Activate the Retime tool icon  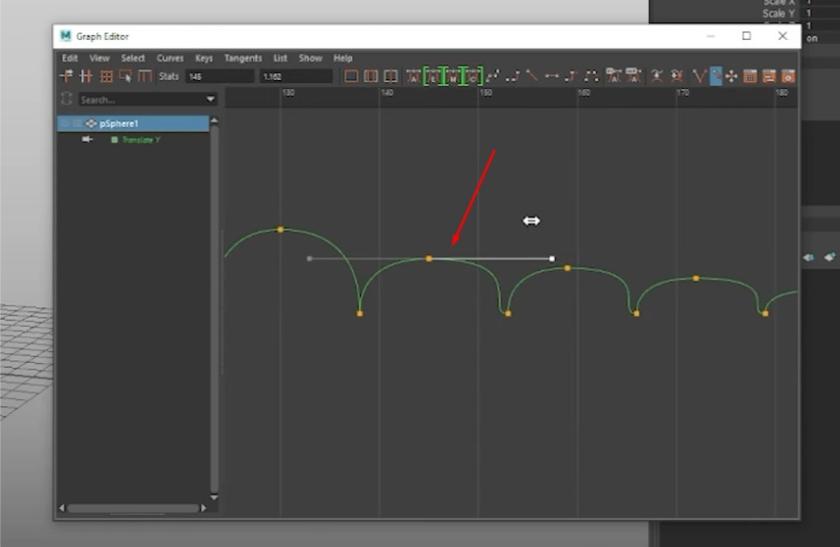tap(145, 76)
